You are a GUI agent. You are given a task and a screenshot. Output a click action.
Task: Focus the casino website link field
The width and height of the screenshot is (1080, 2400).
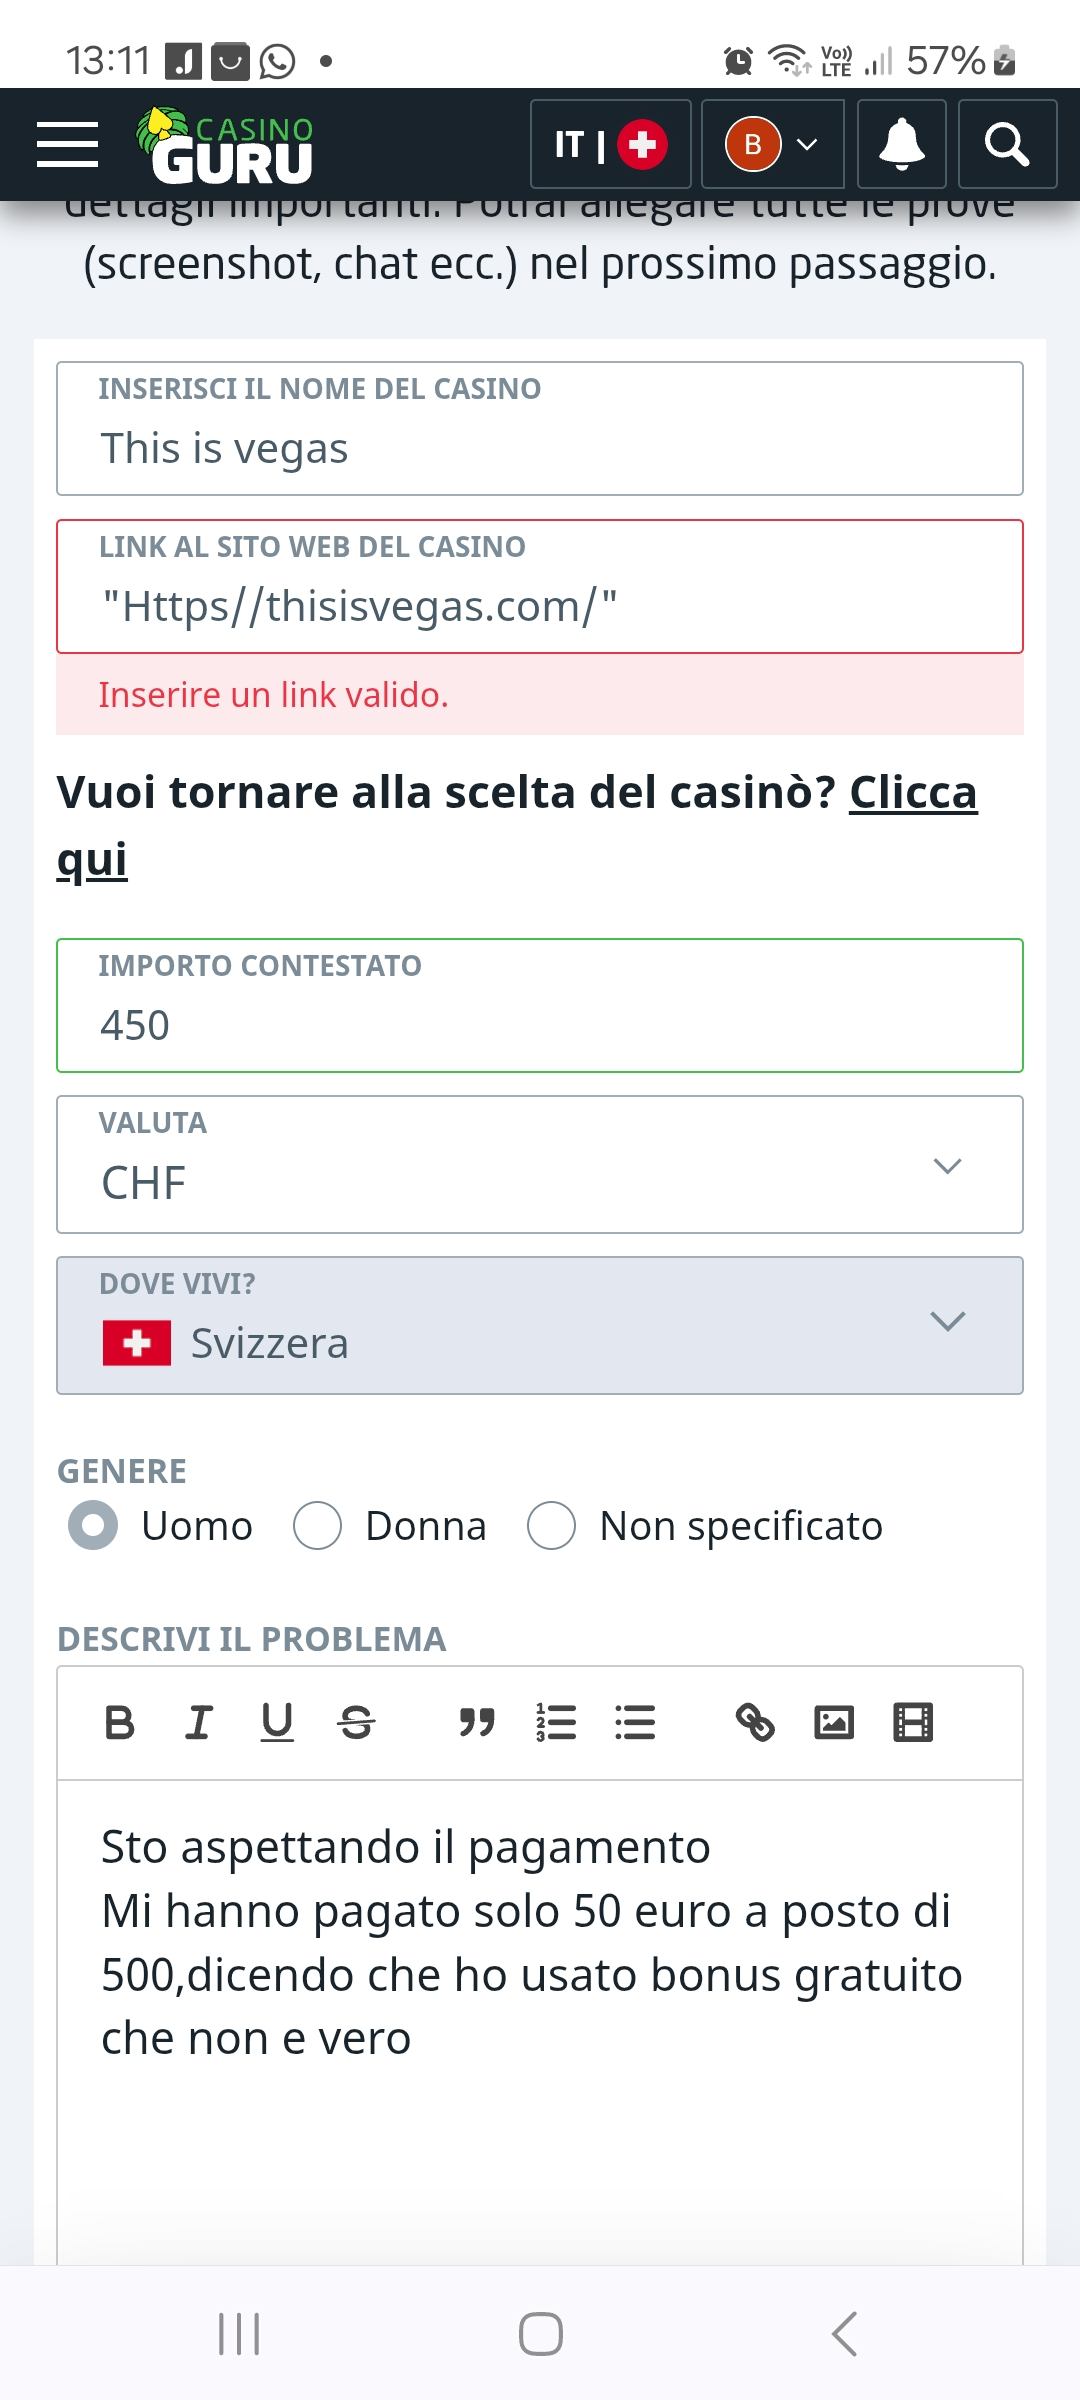[540, 606]
